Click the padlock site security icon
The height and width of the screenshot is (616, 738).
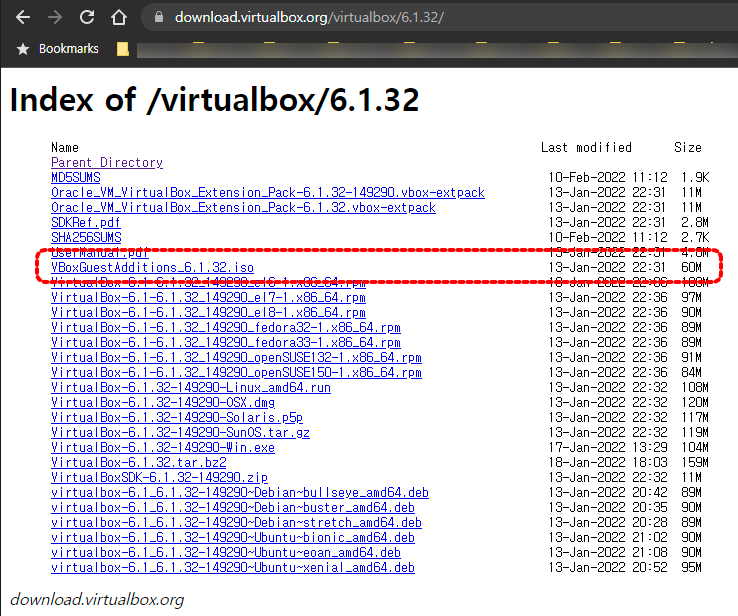[x=159, y=17]
